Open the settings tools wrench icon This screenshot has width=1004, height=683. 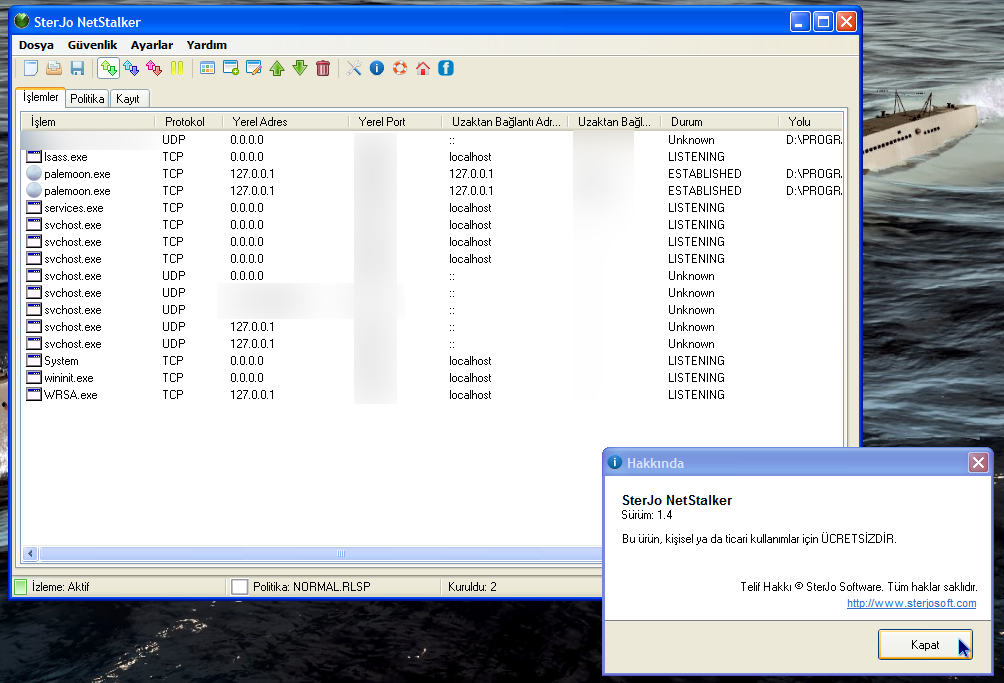353,68
